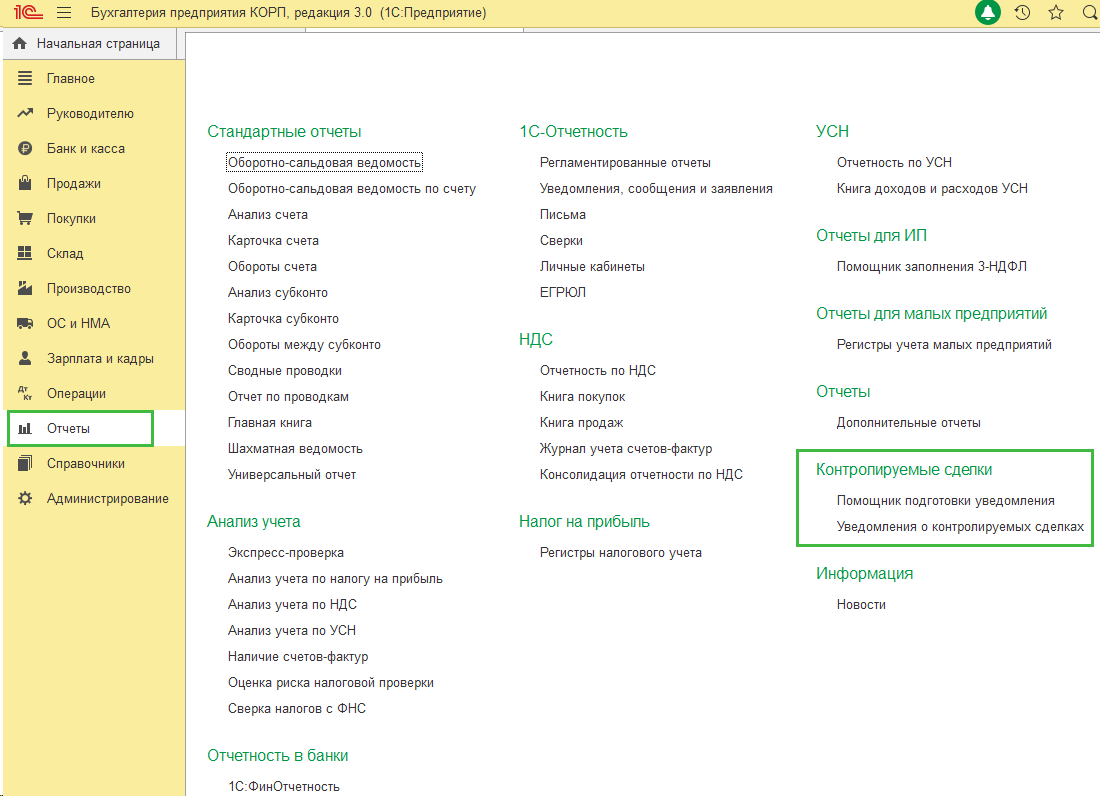Open the hamburger main menu icon
The width and height of the screenshot is (1100, 796).
pyautogui.click(x=64, y=13)
